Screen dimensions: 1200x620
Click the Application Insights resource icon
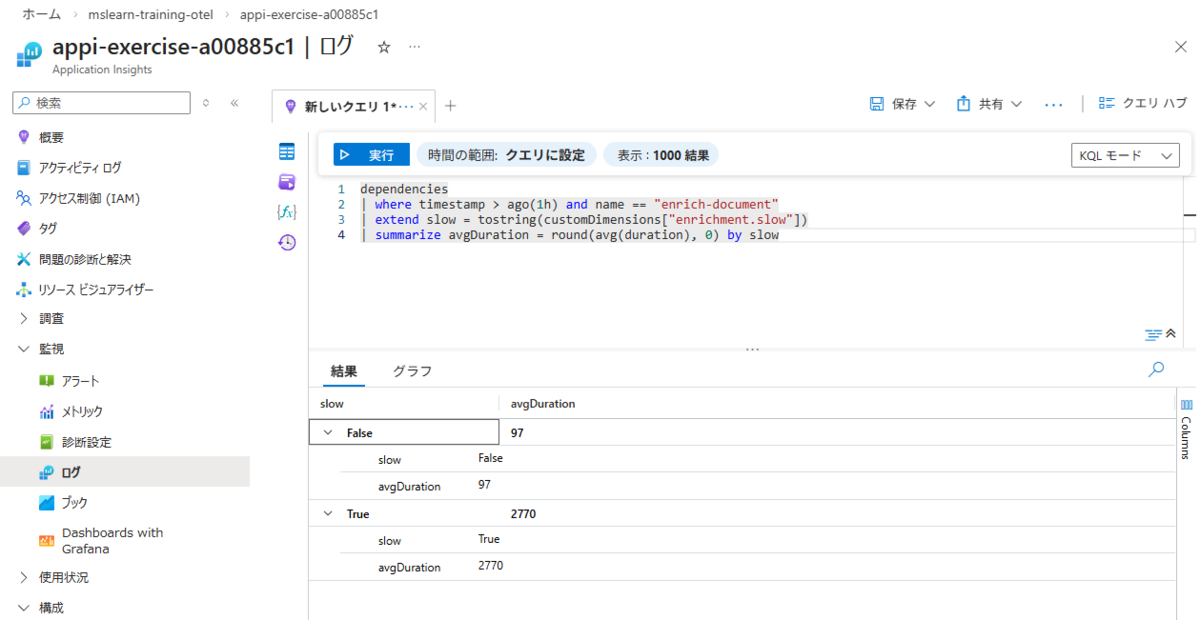(30, 53)
